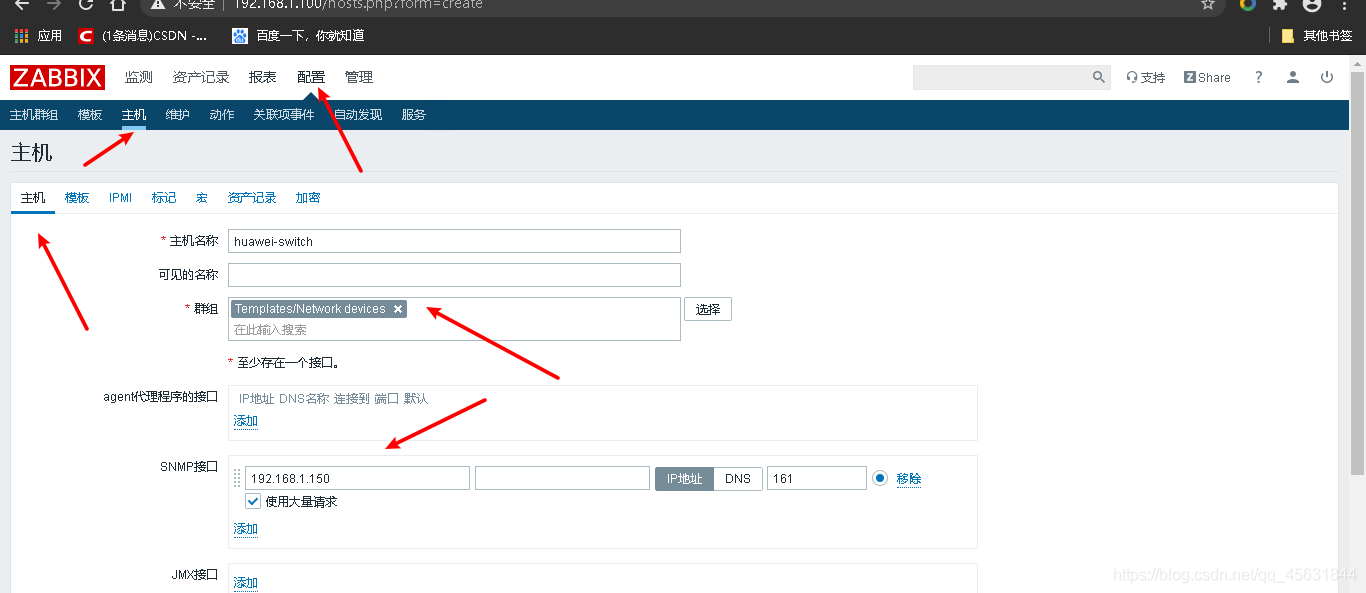
Task: Click the logout power icon
Action: pos(1327,77)
